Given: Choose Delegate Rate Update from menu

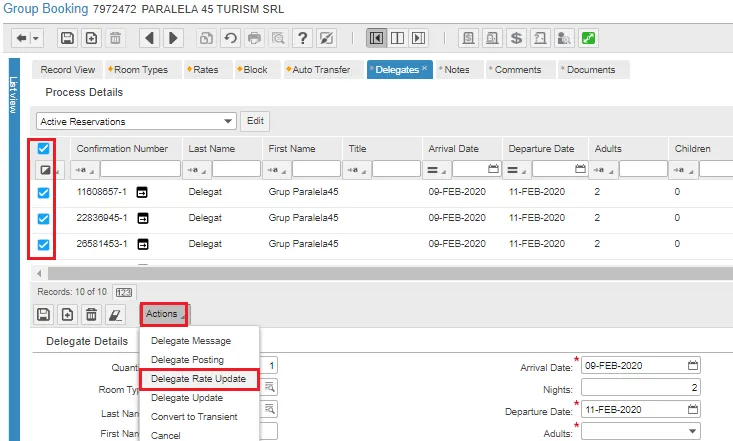Looking at the screenshot, I should (x=198, y=379).
